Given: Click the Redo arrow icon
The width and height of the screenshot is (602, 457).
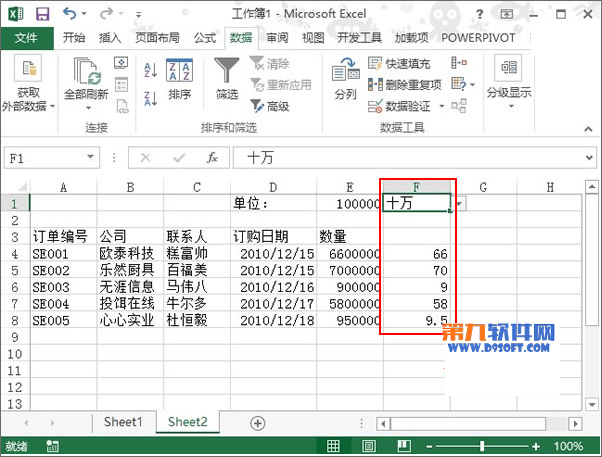Looking at the screenshot, I should (x=106, y=14).
